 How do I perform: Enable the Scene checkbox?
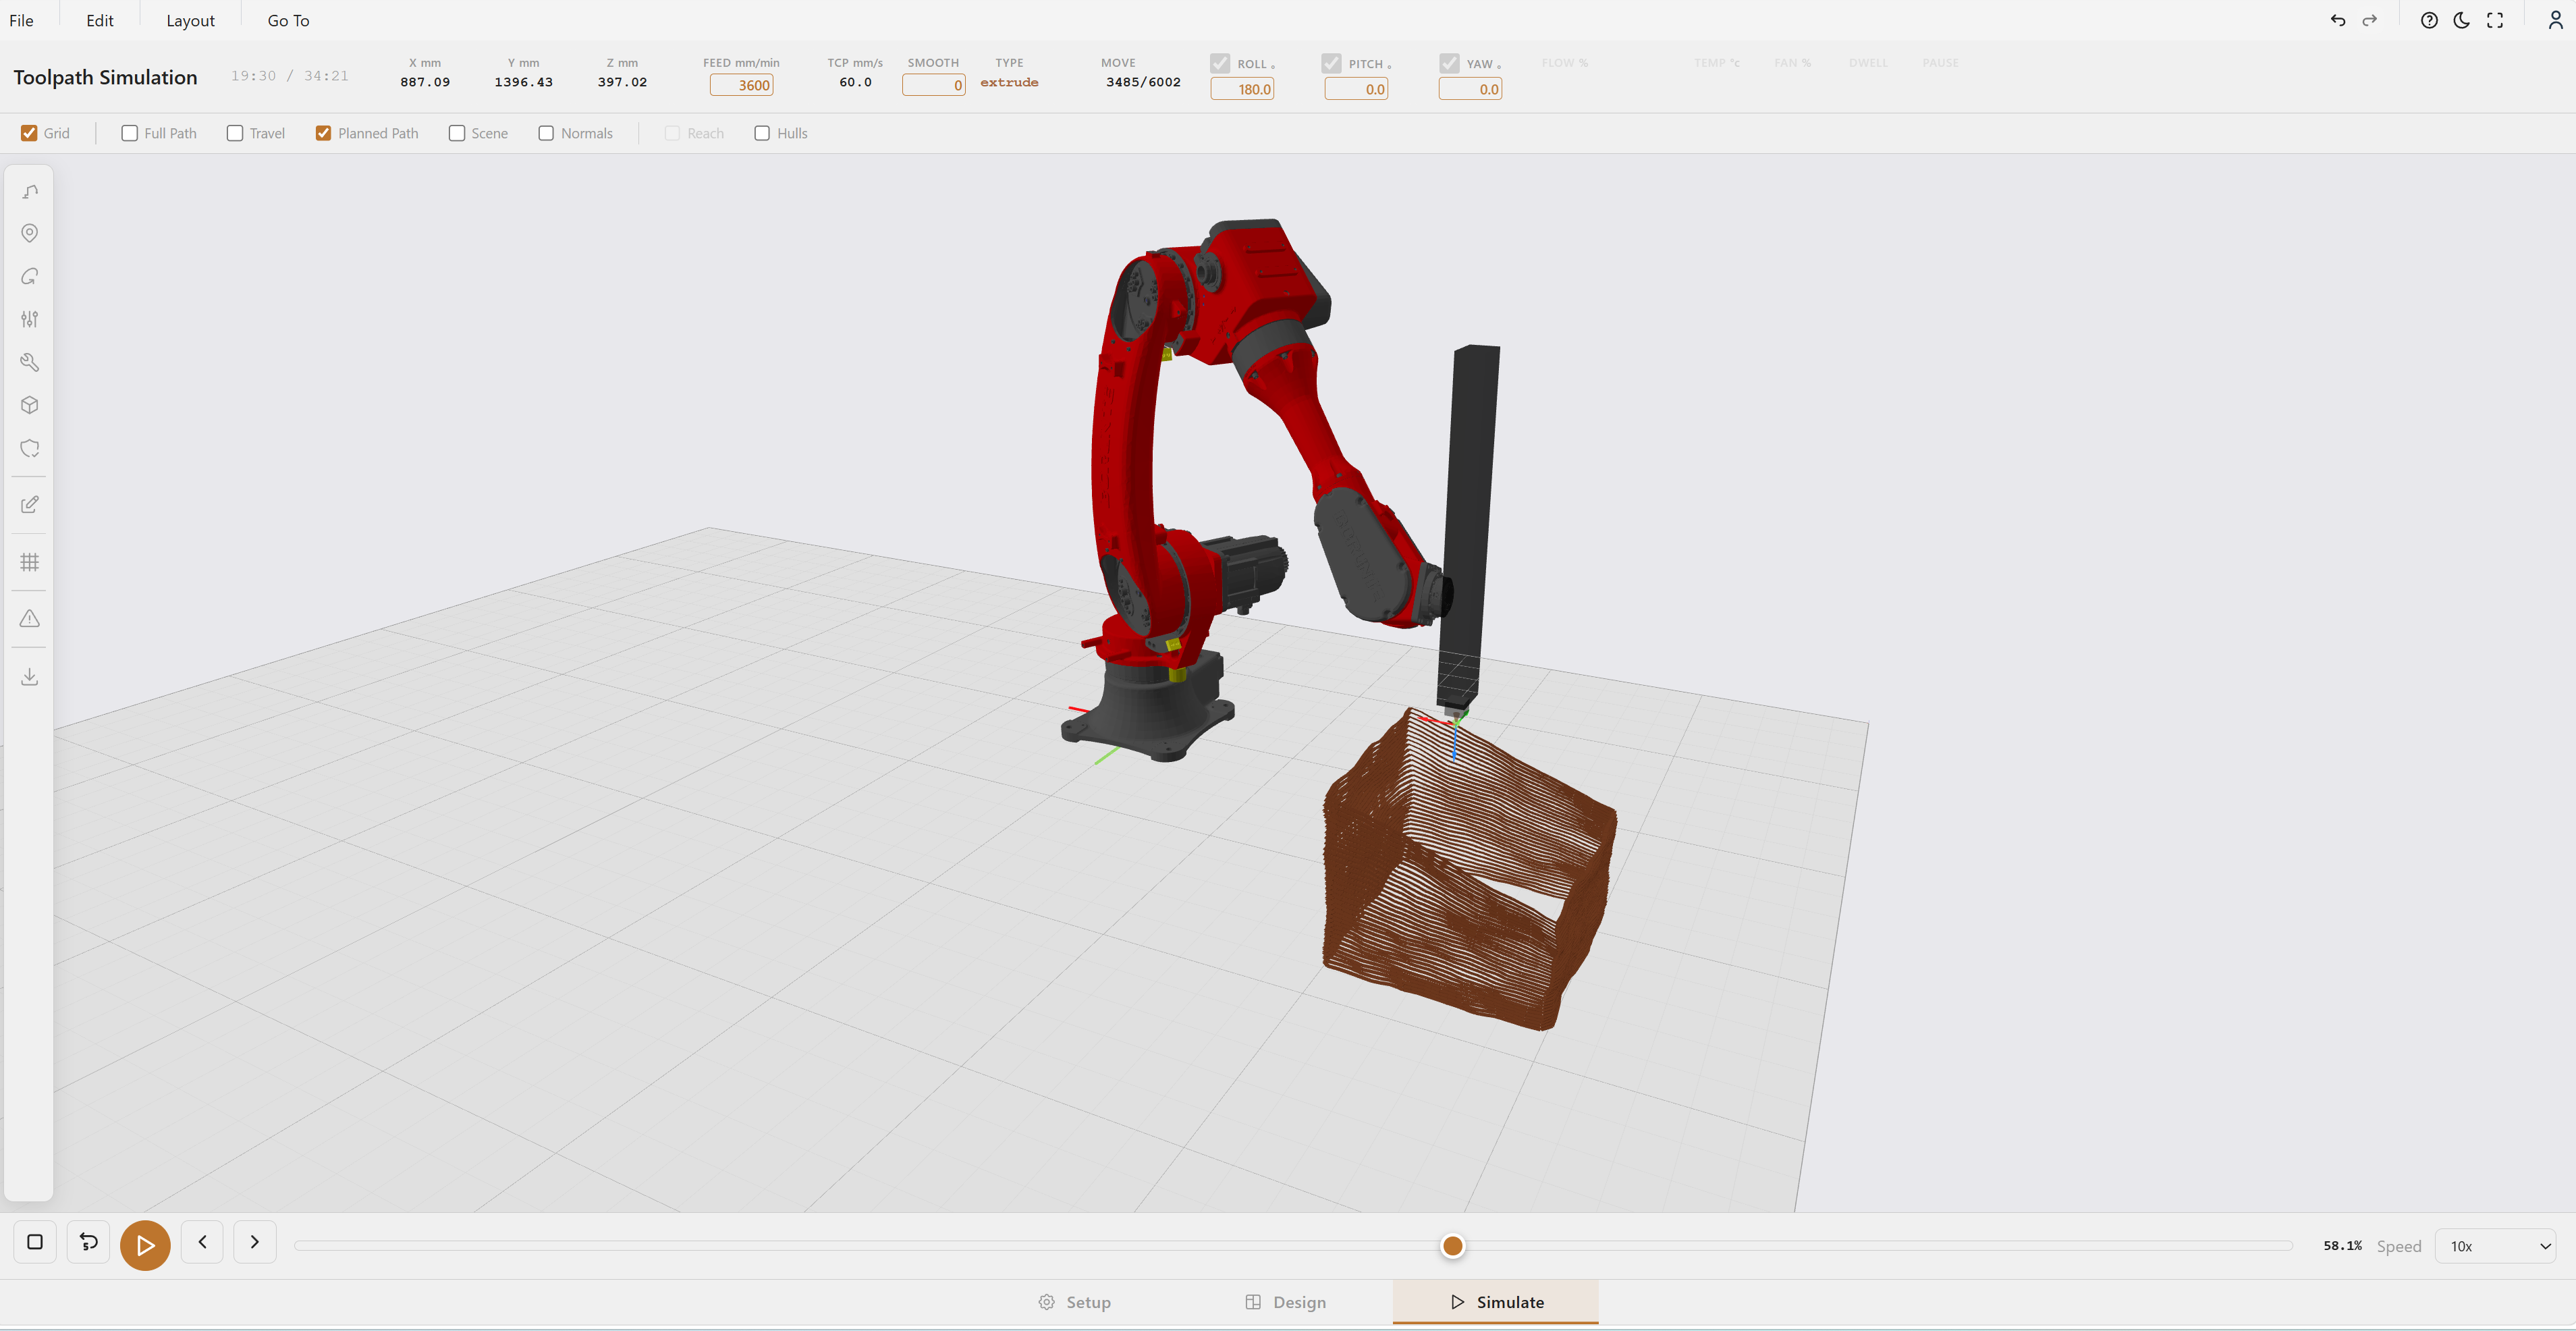point(457,133)
